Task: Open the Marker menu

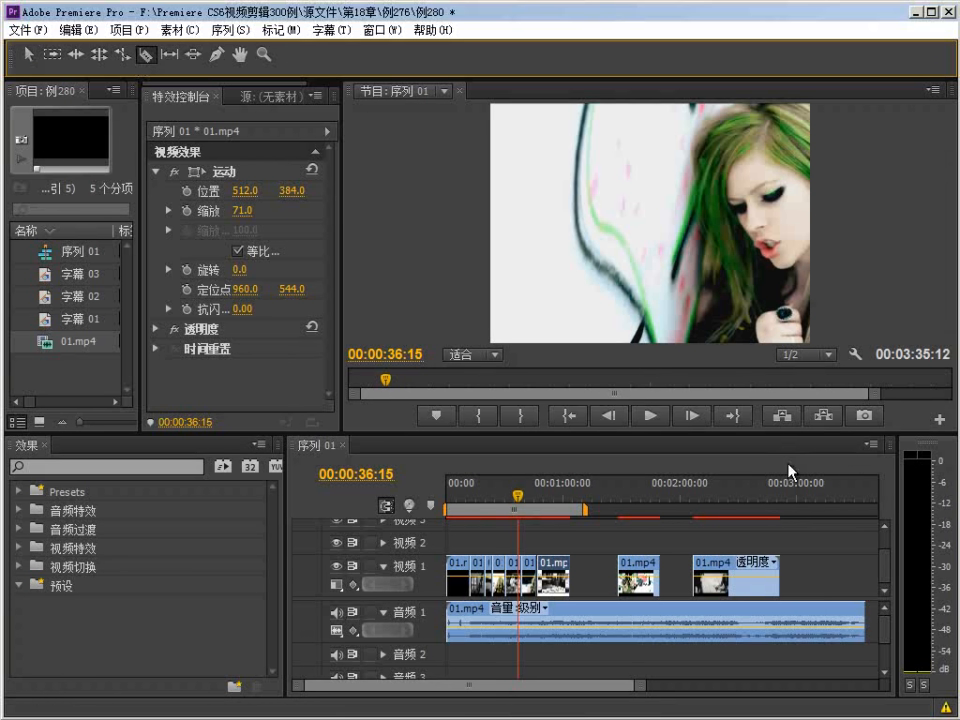Action: 281,30
